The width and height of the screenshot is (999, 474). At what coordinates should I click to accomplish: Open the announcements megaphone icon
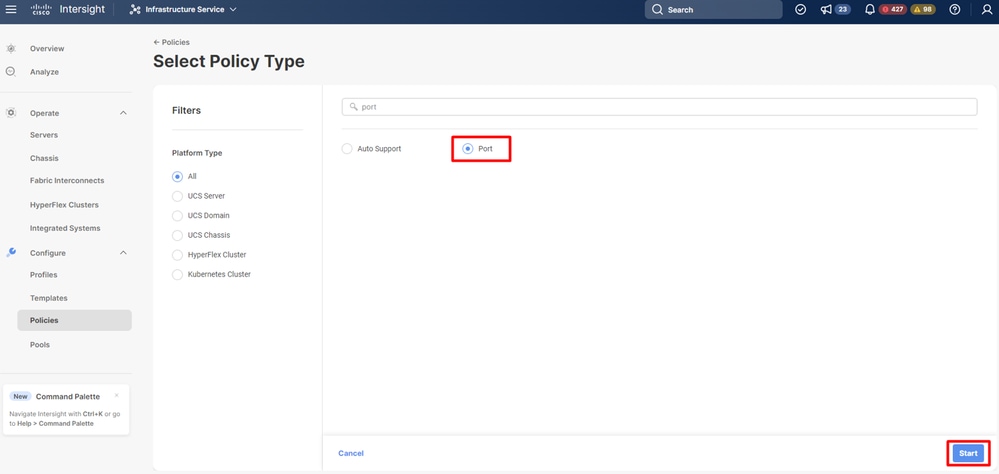826,10
